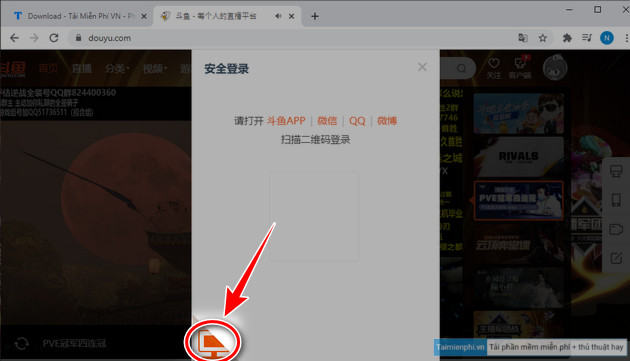Click the site lock security icon
Screen dimensions: 630x361
tap(78, 38)
